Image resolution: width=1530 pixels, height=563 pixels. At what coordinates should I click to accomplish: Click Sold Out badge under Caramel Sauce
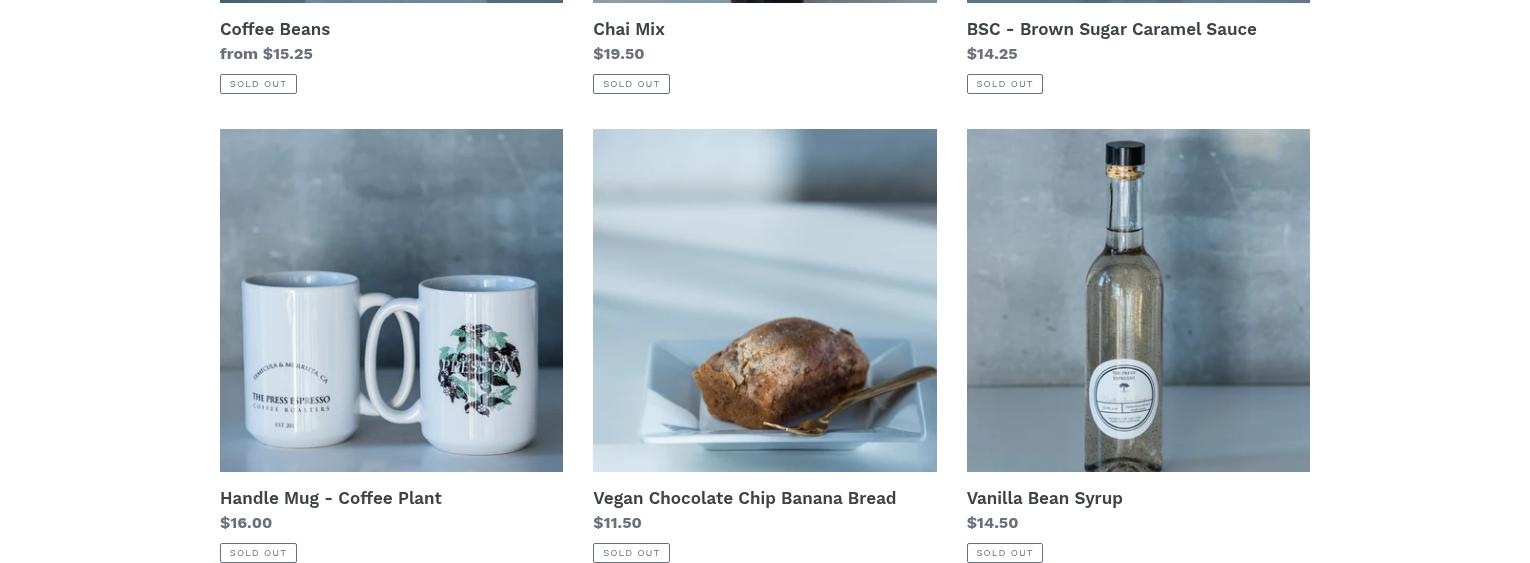1005,84
